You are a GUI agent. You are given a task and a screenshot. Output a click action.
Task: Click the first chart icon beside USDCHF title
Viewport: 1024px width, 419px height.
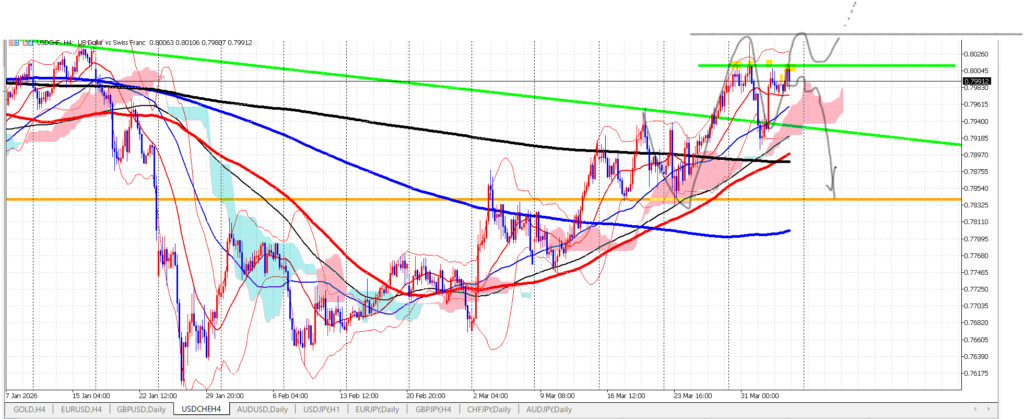tap(10, 42)
